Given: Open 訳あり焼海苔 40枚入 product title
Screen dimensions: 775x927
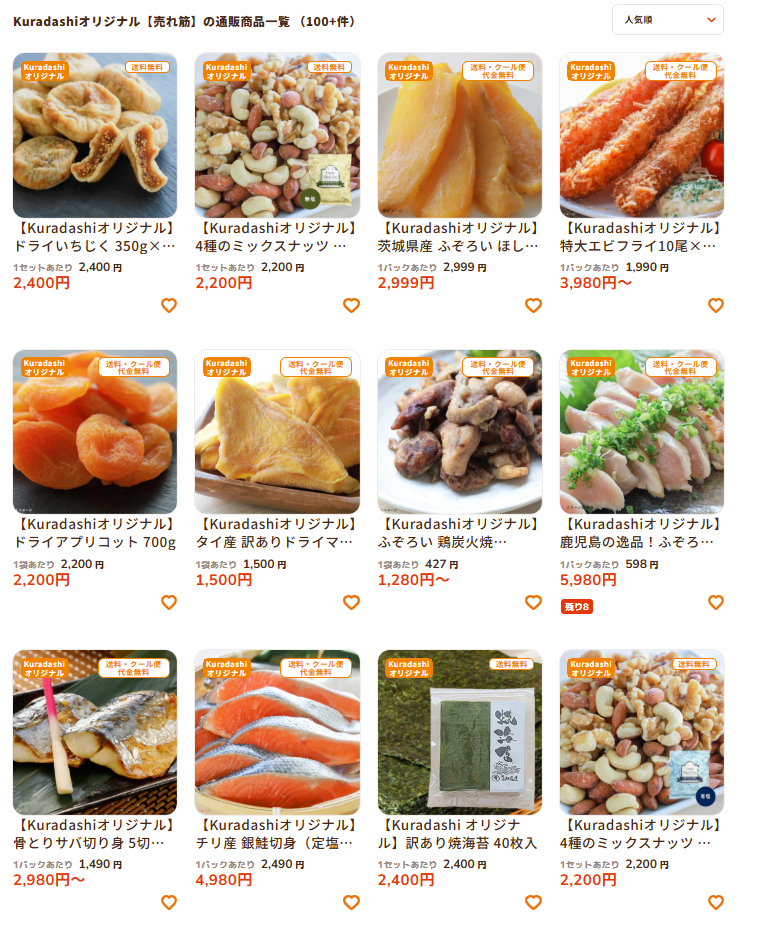Looking at the screenshot, I should [458, 834].
